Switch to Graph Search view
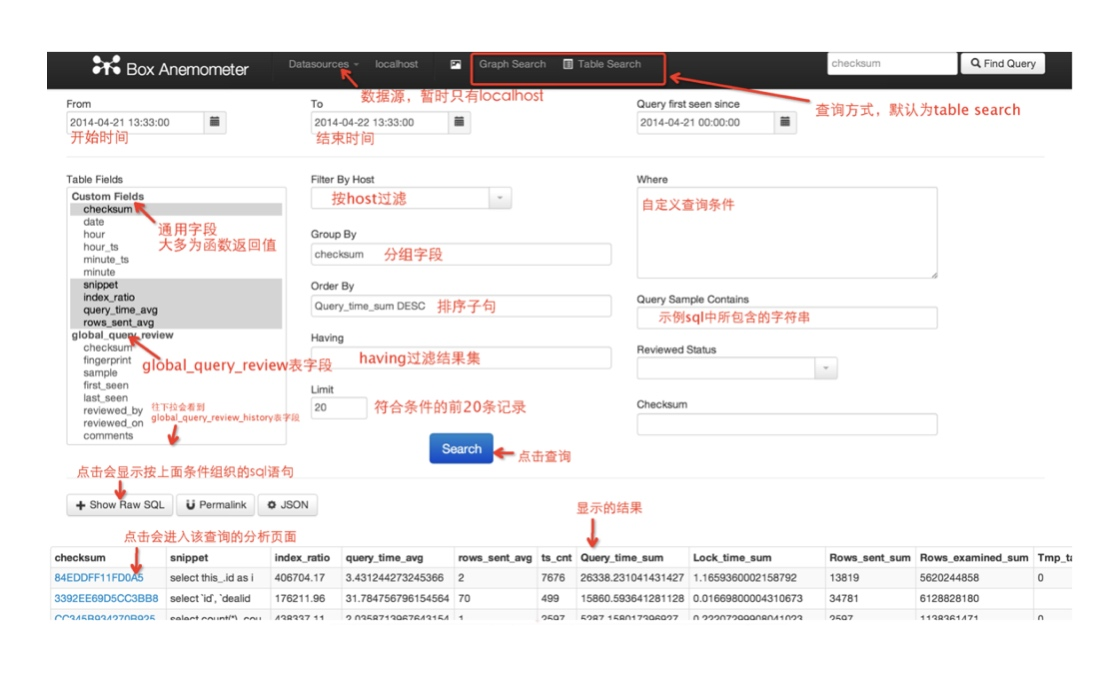The width and height of the screenshot is (1120, 688). click(x=512, y=64)
